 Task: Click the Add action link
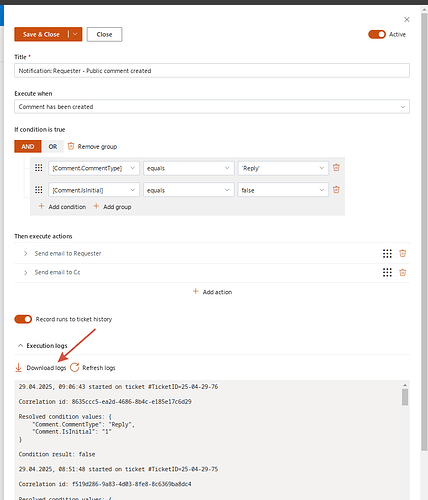pos(212,292)
